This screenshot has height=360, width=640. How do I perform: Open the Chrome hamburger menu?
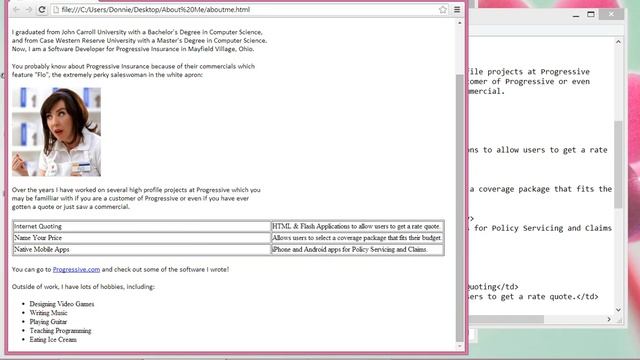click(457, 9)
